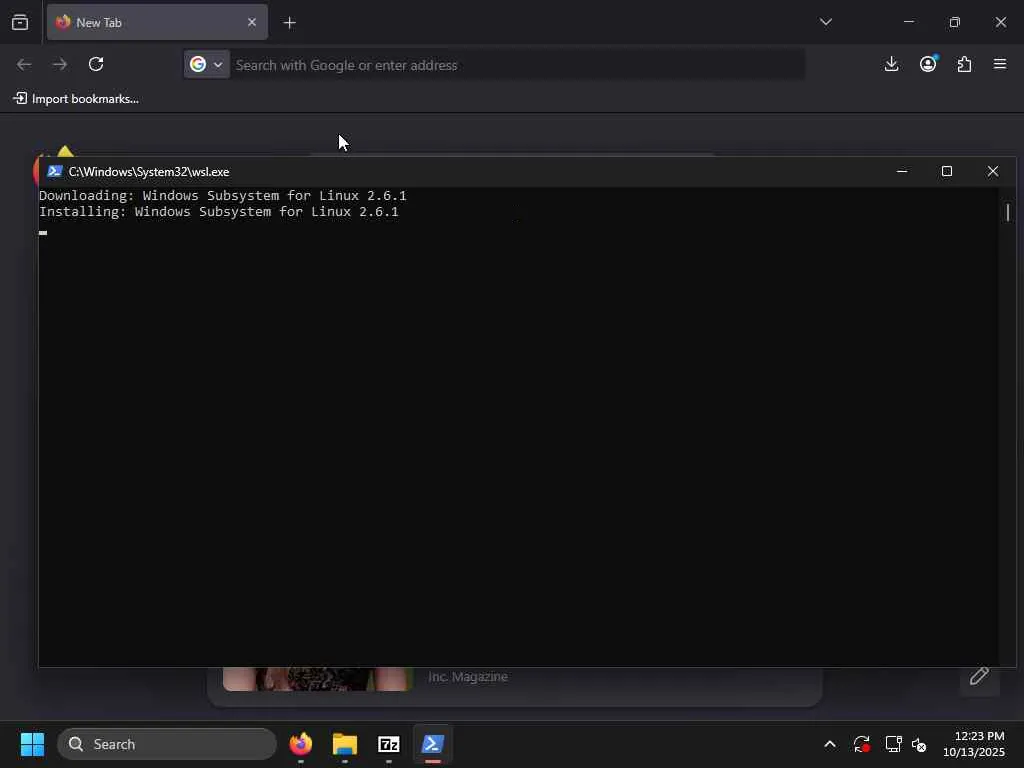Focus the Search with Google address bar
The width and height of the screenshot is (1024, 768).
pos(518,65)
